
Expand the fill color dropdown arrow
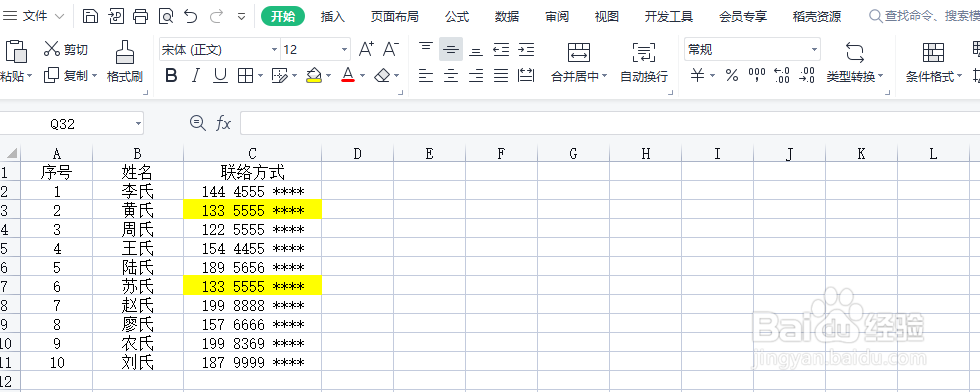coord(328,76)
